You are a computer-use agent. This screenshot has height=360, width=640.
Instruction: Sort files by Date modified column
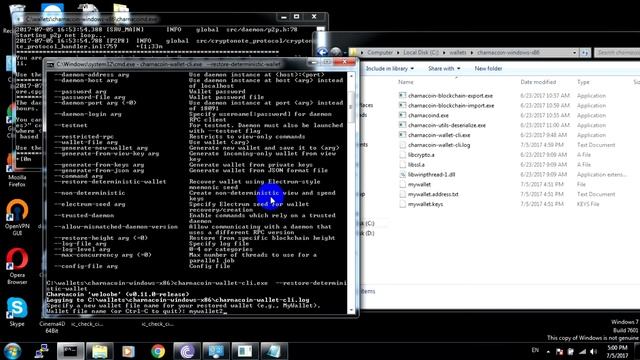(538, 82)
